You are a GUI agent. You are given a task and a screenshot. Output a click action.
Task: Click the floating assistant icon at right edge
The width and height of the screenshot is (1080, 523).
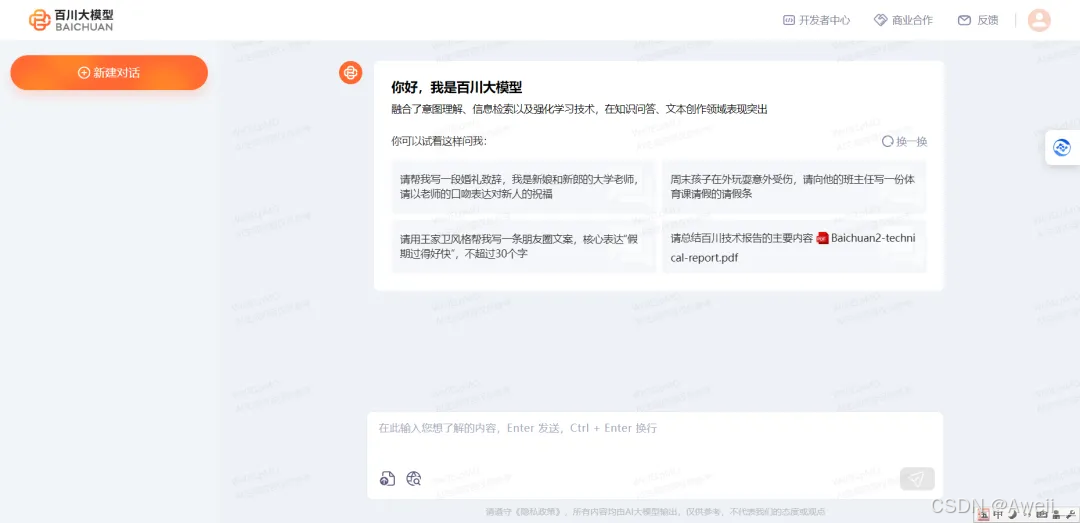point(1062,147)
